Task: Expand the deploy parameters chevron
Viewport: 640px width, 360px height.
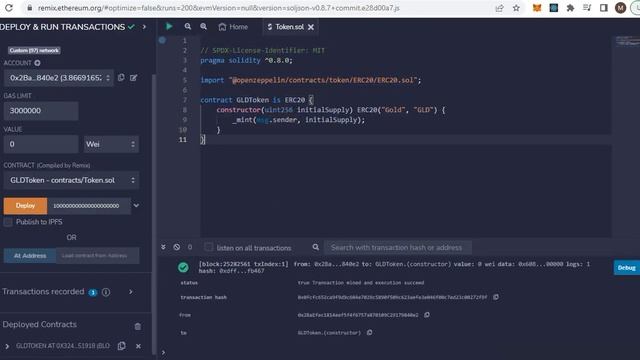Action: point(136,206)
